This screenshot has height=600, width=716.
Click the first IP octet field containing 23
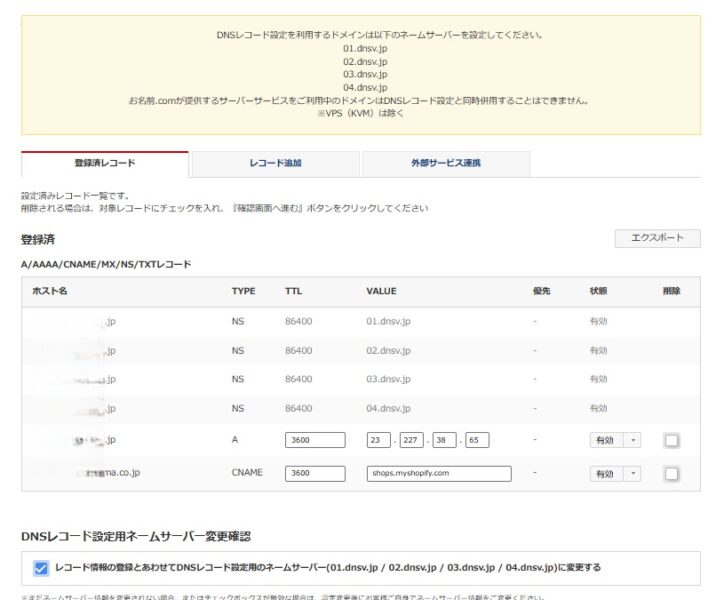click(378, 441)
